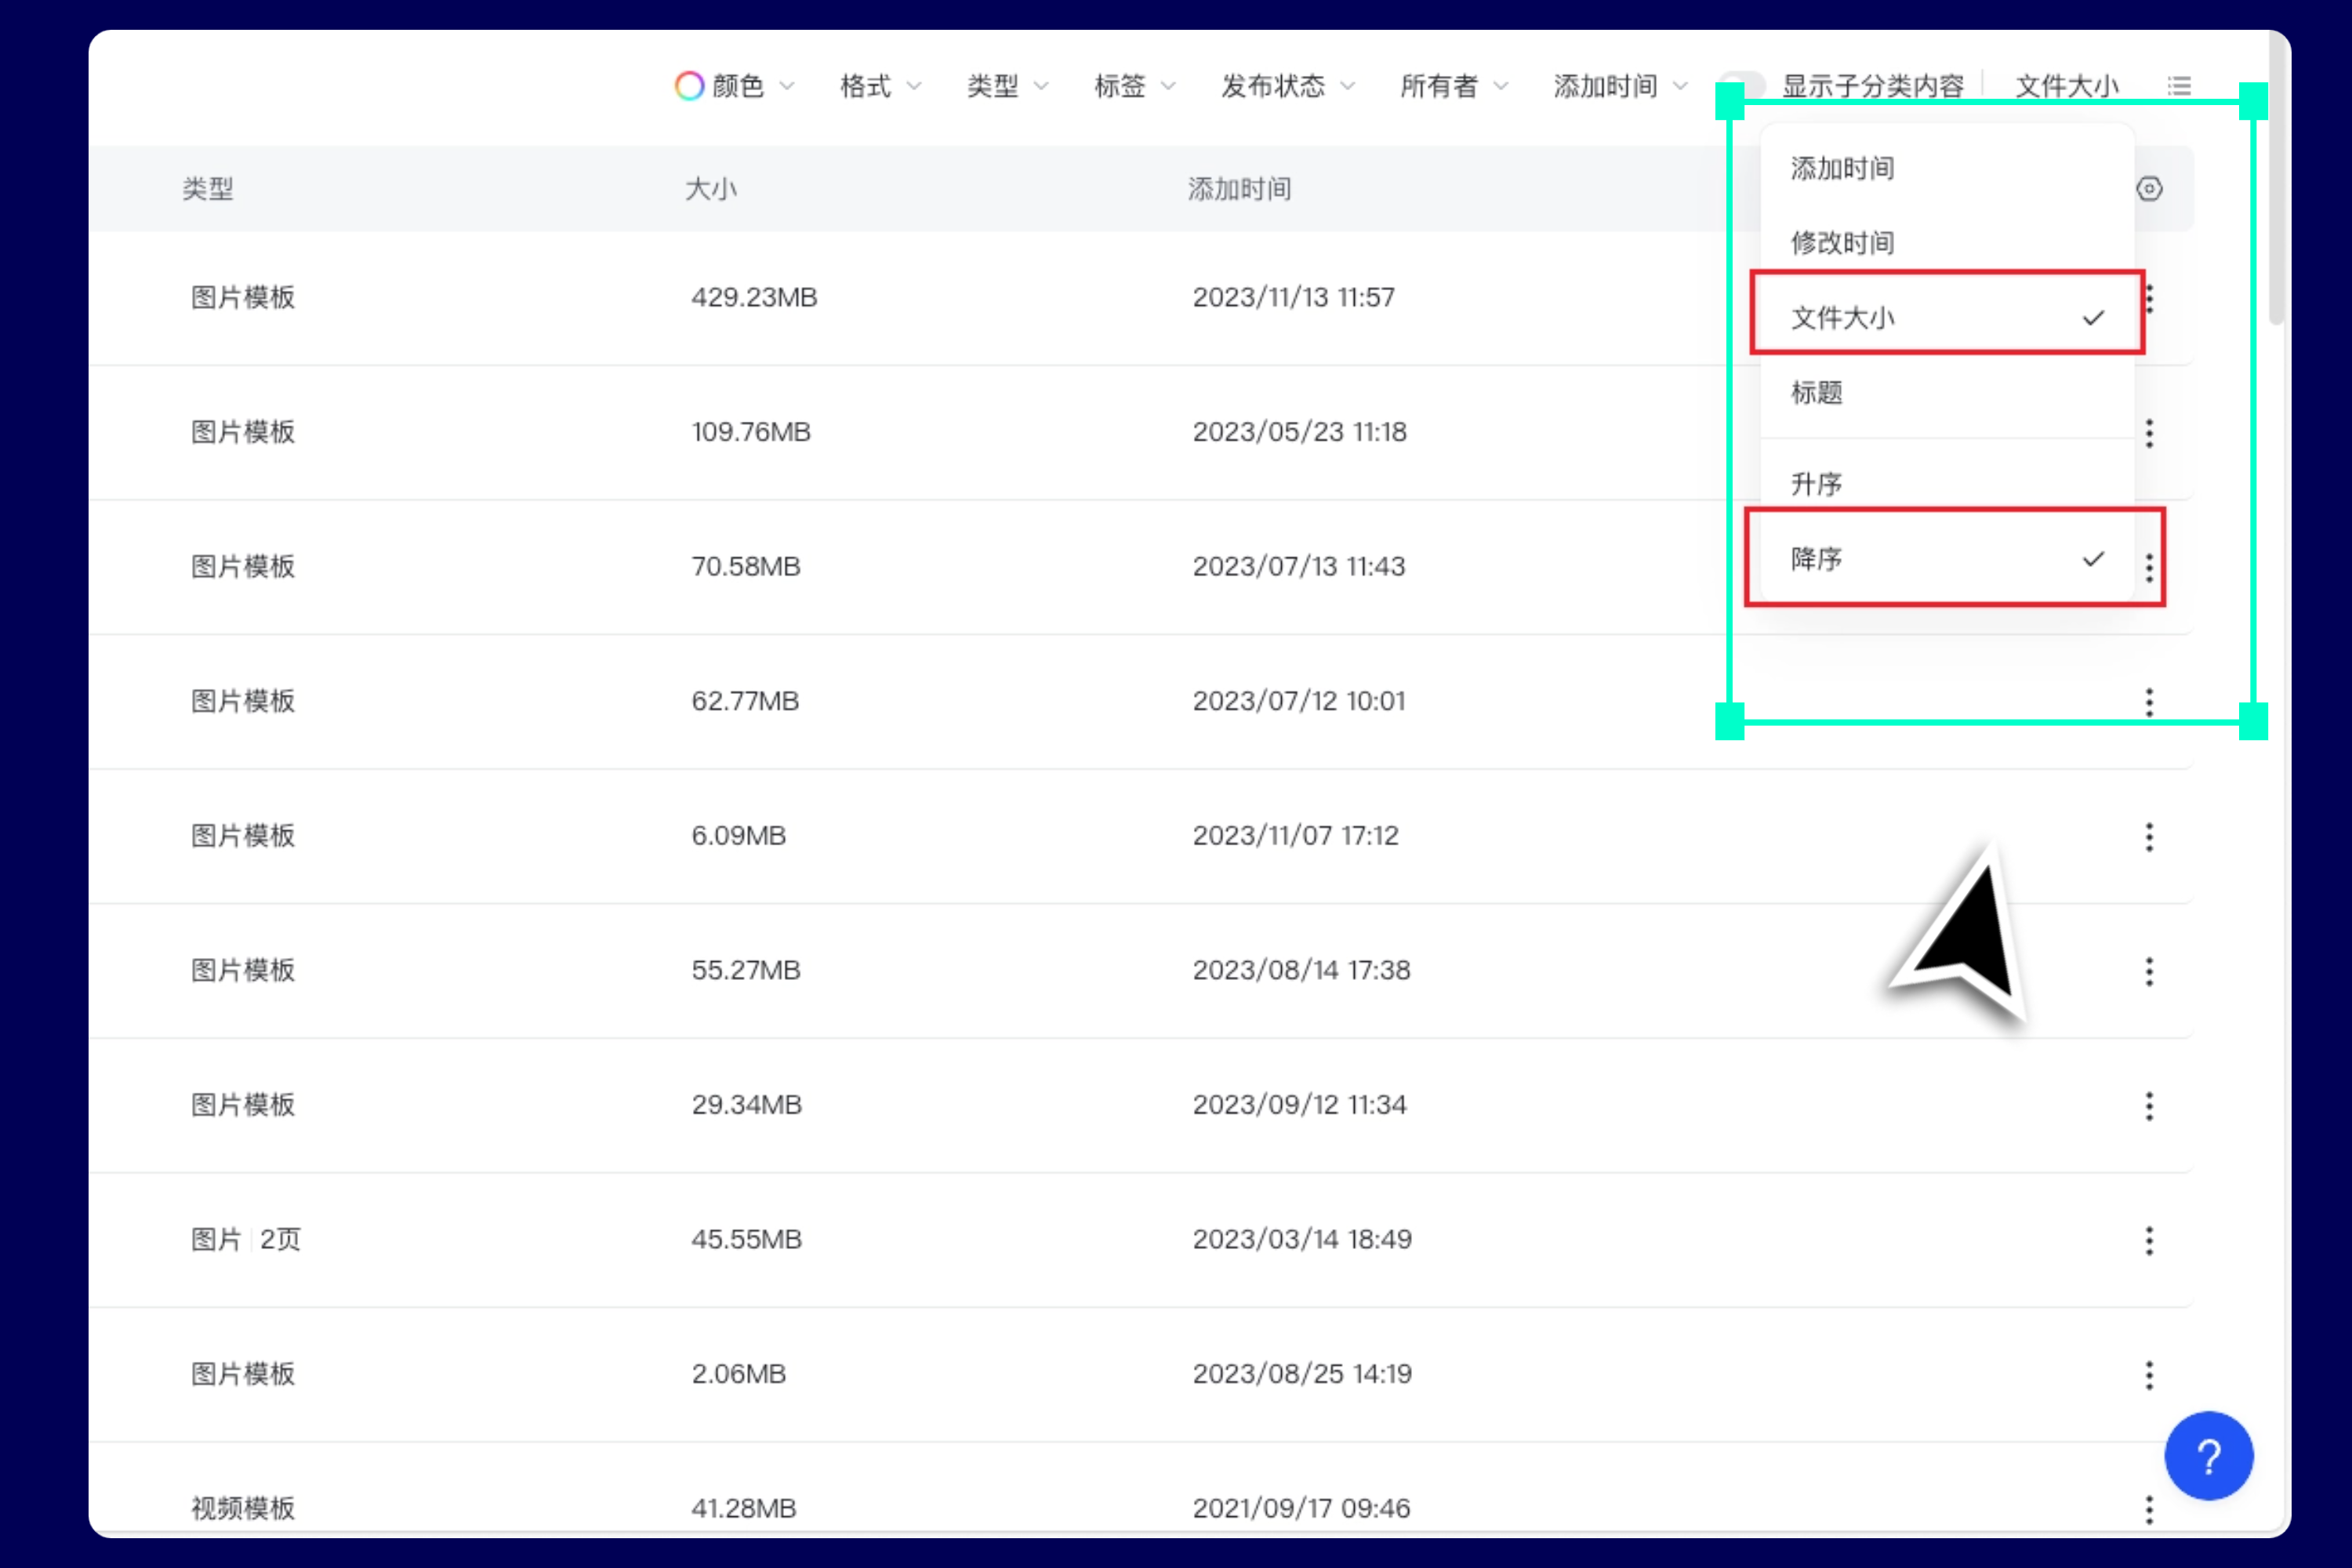Expand the 格式 filter dropdown
This screenshot has height=1568, width=2352.
pyautogui.click(x=880, y=86)
